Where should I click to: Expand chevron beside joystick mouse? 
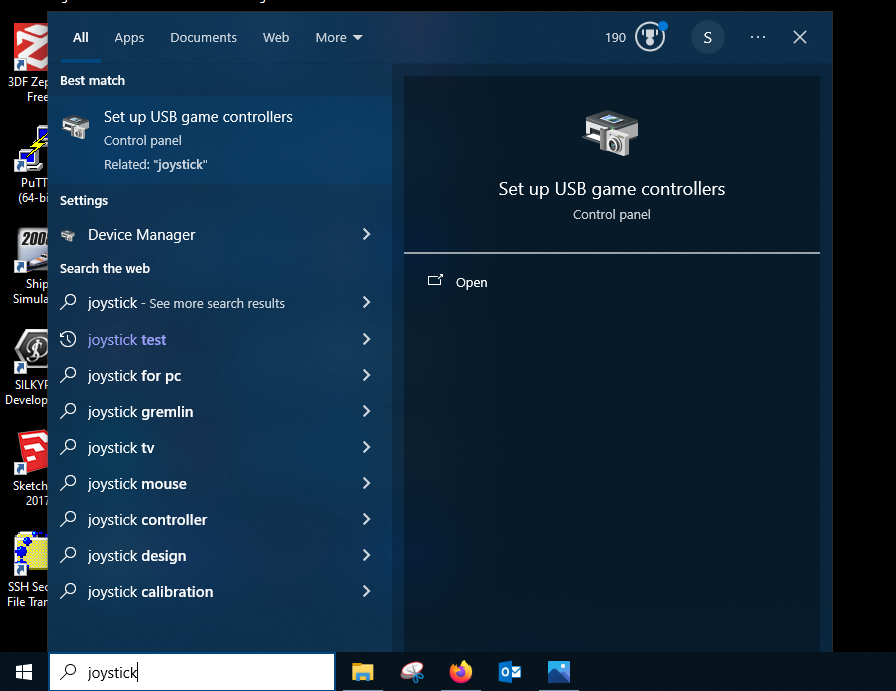coord(366,484)
